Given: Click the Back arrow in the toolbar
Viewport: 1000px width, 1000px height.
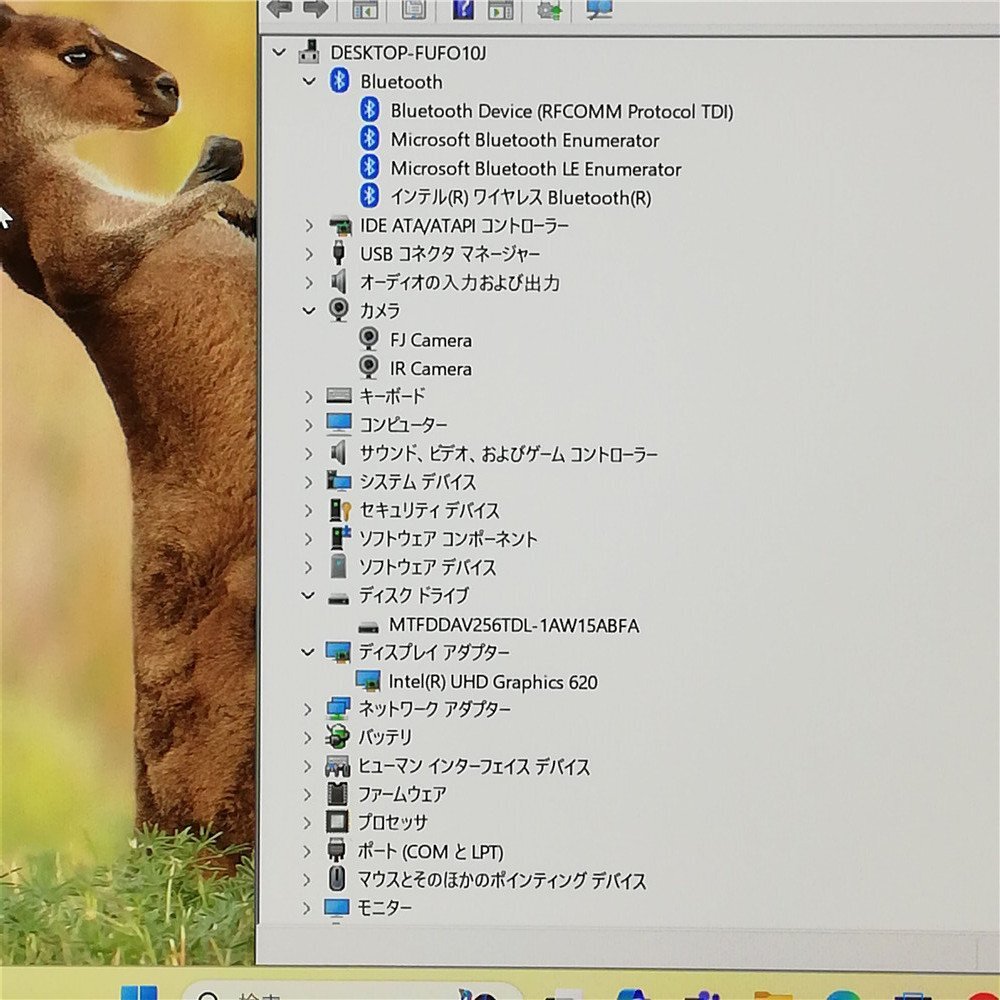Looking at the screenshot, I should [x=279, y=8].
